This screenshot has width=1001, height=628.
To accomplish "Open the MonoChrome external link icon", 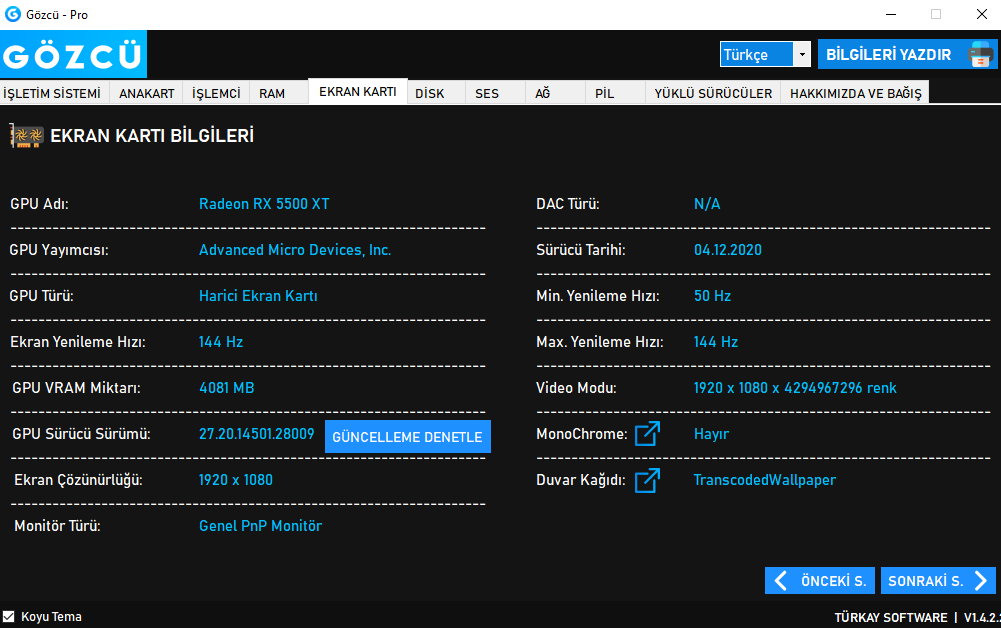I will (647, 434).
